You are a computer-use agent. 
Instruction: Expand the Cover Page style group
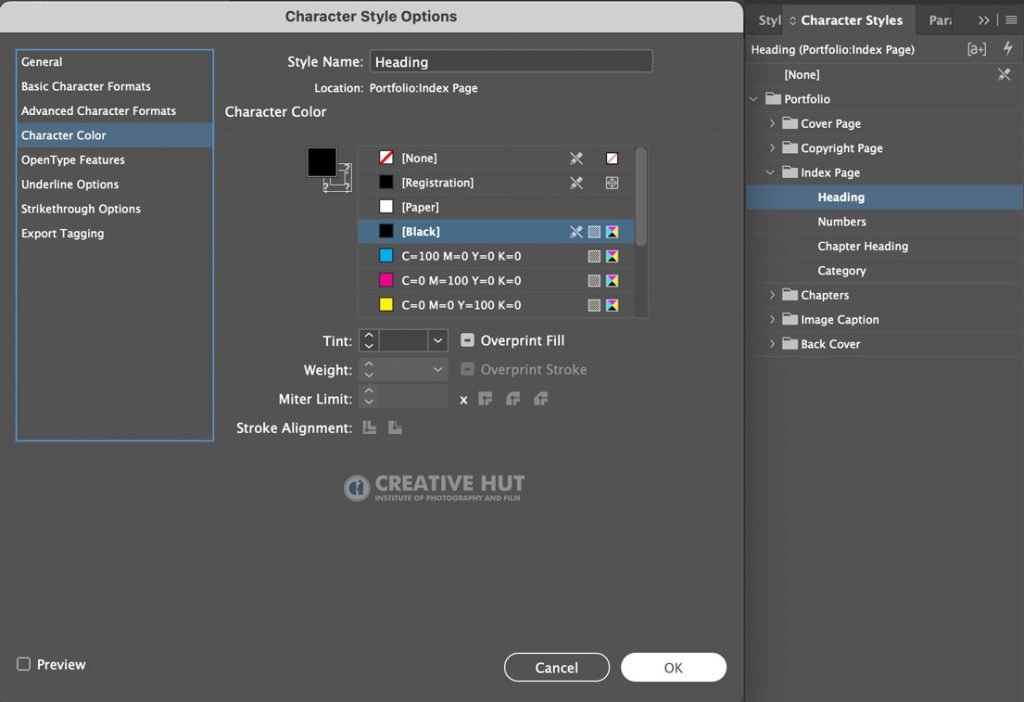click(x=772, y=123)
